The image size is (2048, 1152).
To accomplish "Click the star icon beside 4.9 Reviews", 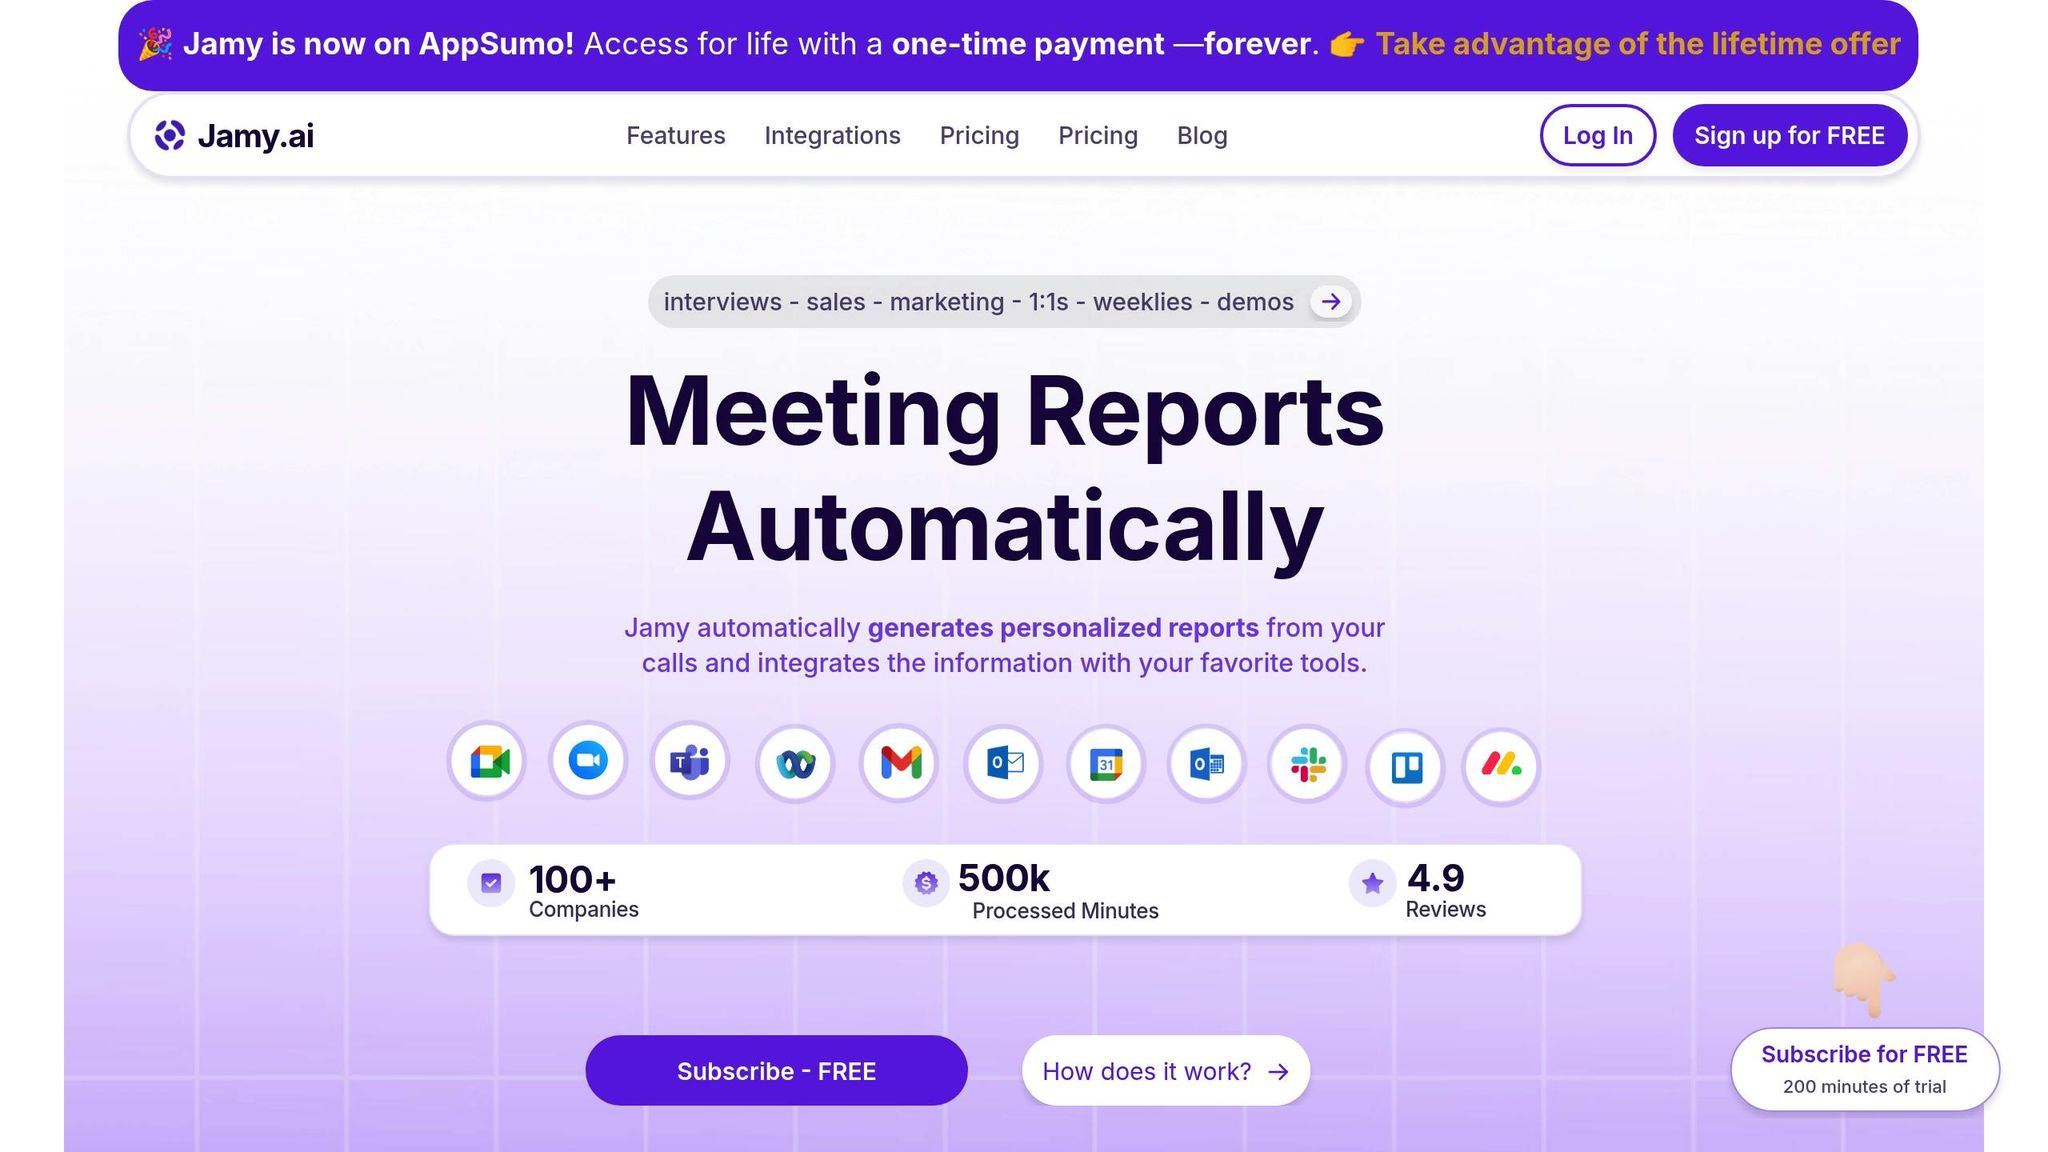I will [x=1372, y=883].
